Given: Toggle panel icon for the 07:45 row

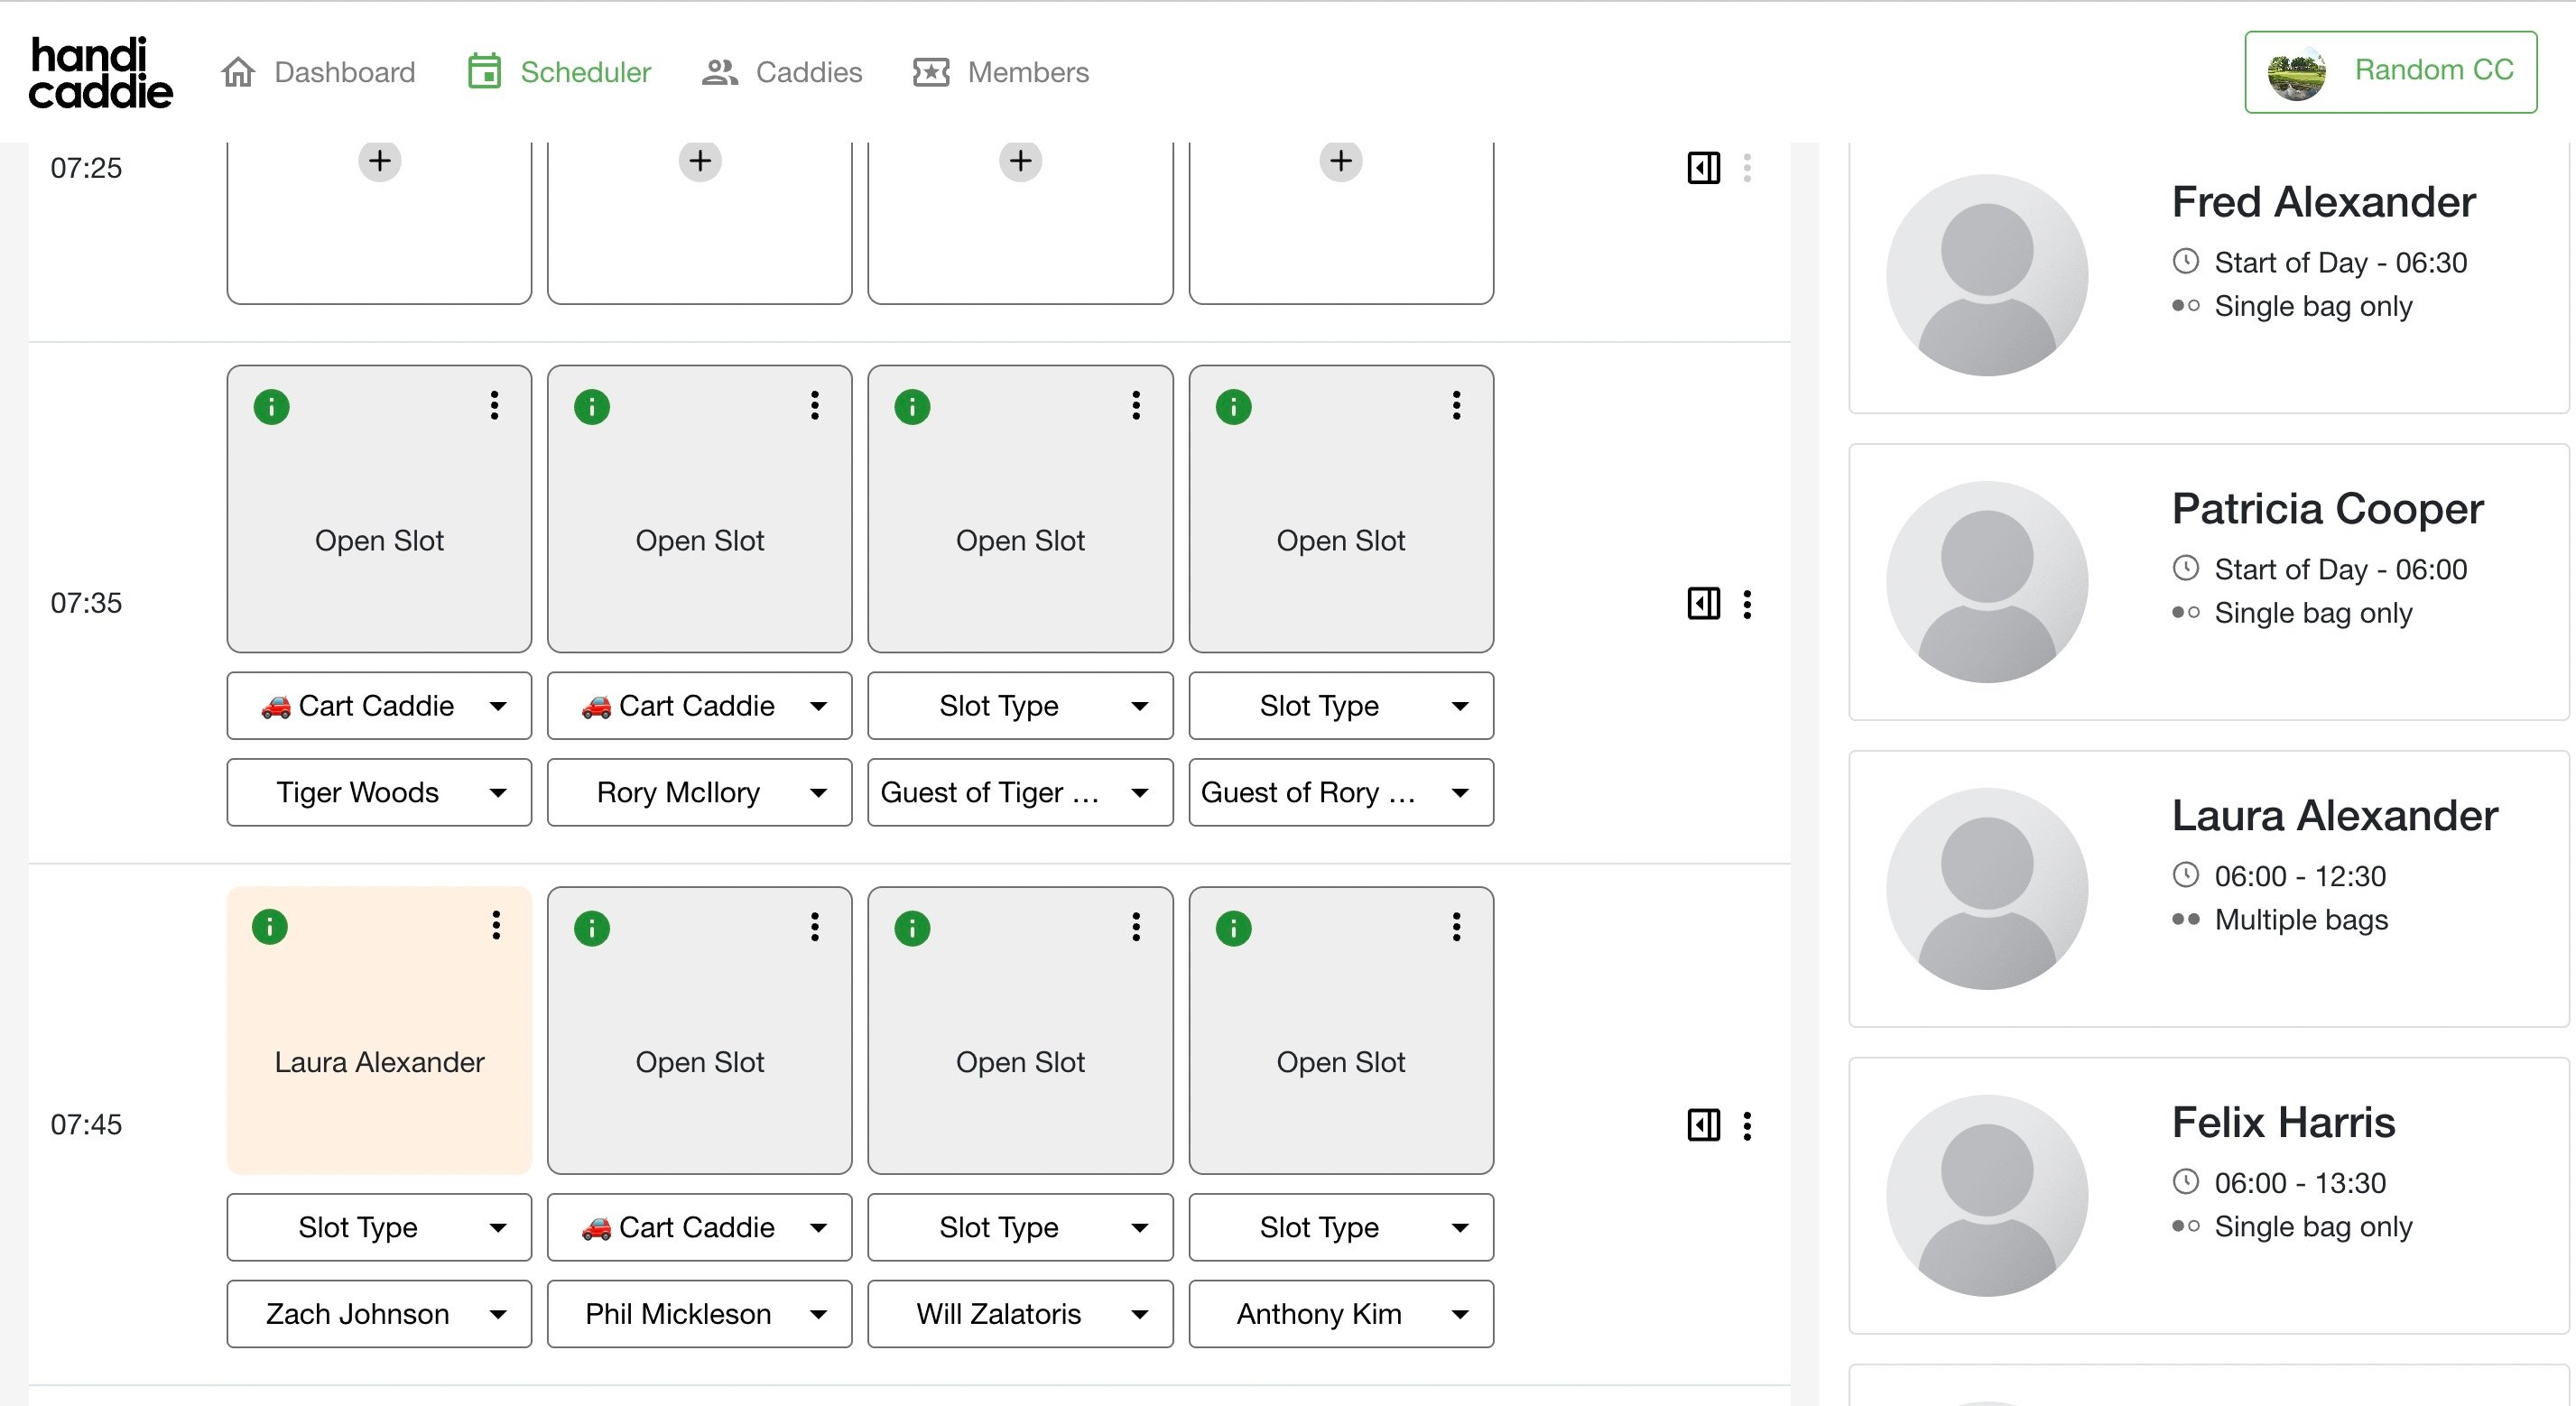Looking at the screenshot, I should point(1703,1125).
